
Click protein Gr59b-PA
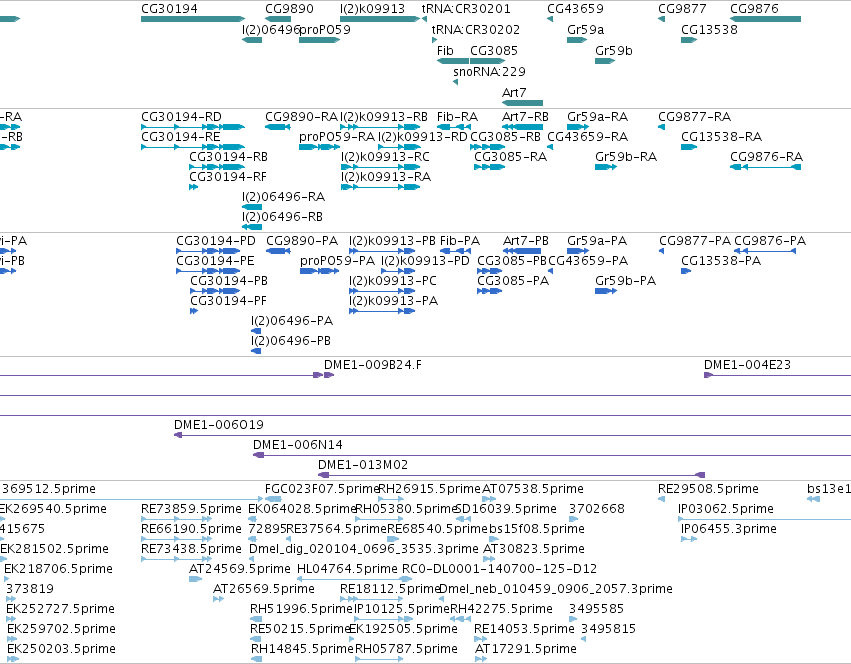click(x=606, y=291)
